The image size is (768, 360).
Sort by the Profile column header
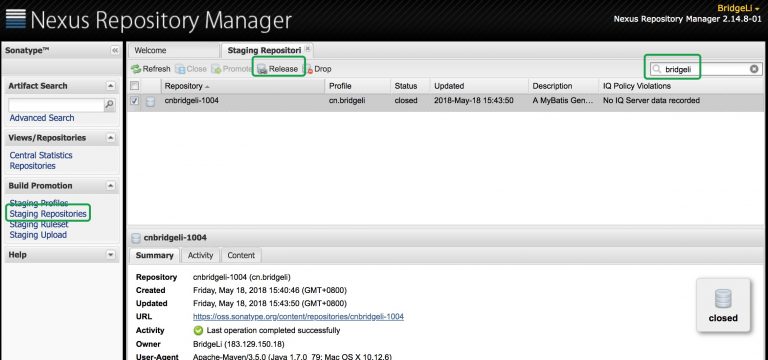point(358,86)
